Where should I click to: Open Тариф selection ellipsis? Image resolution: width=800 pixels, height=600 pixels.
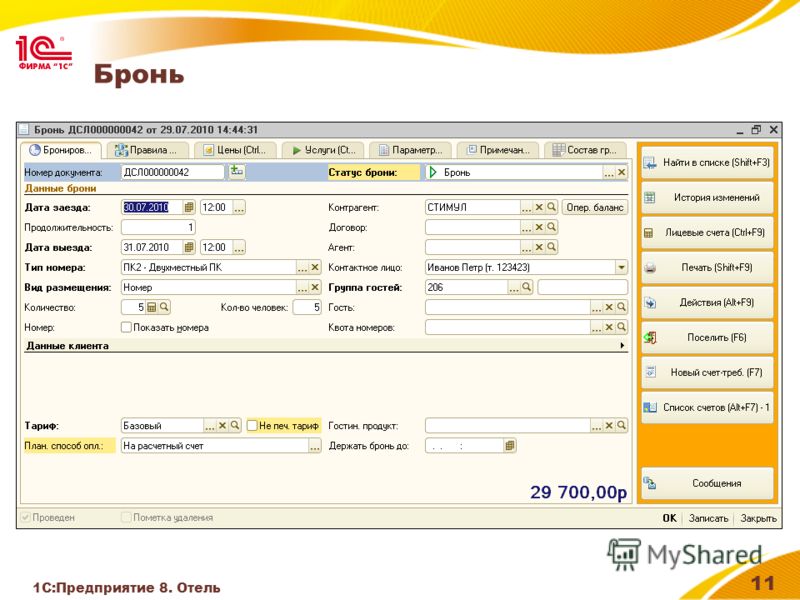pyautogui.click(x=210, y=425)
